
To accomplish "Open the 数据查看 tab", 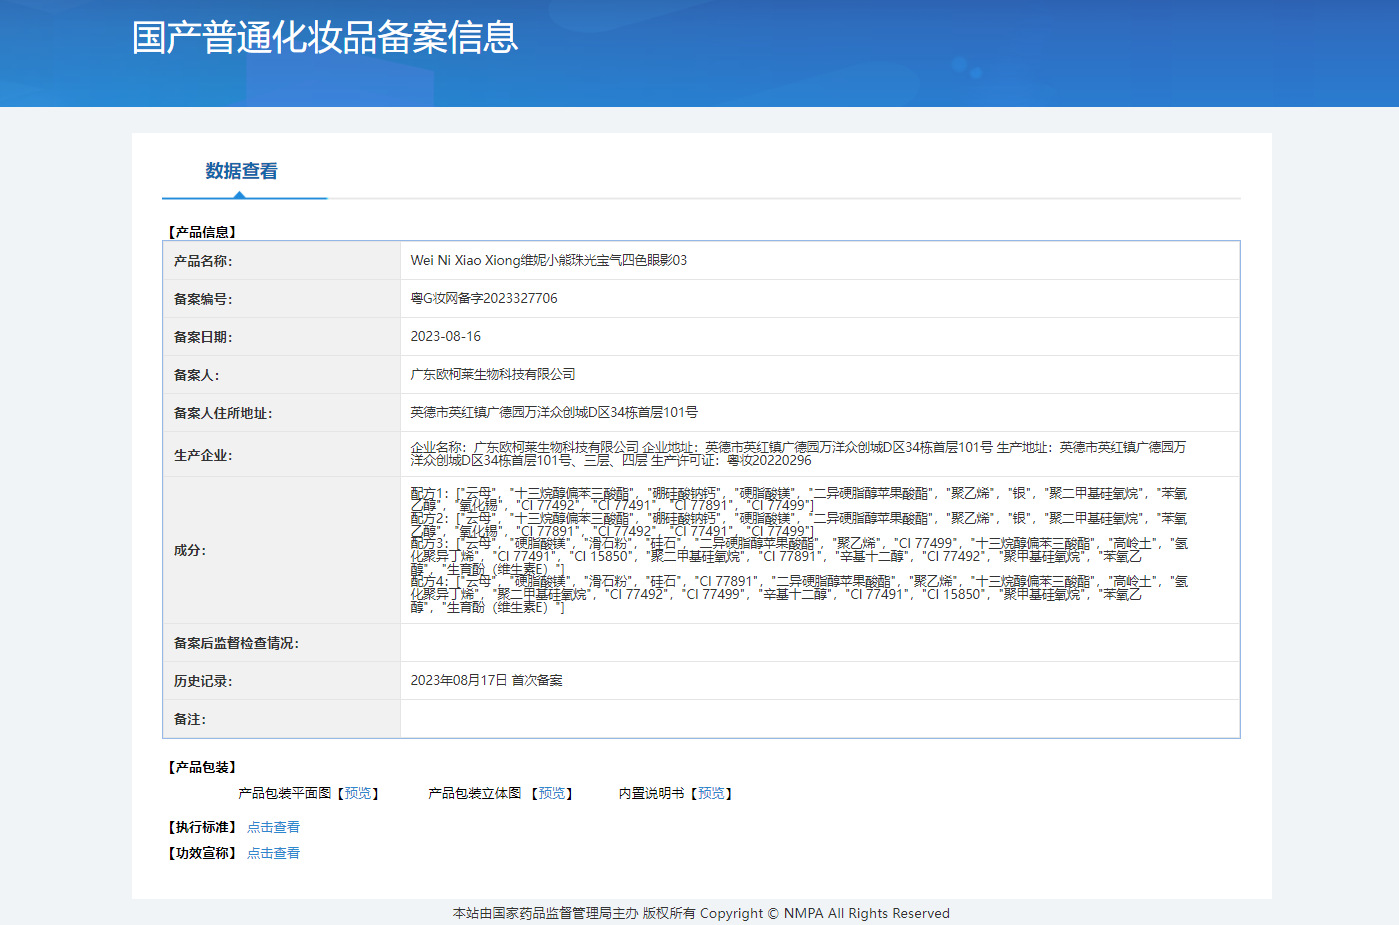I will [x=242, y=171].
